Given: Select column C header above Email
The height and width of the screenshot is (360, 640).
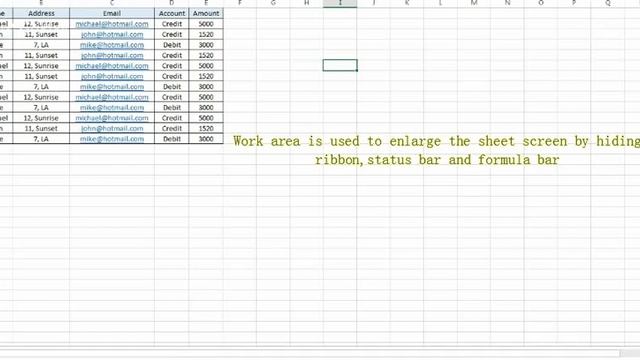Looking at the screenshot, I should pyautogui.click(x=112, y=3).
